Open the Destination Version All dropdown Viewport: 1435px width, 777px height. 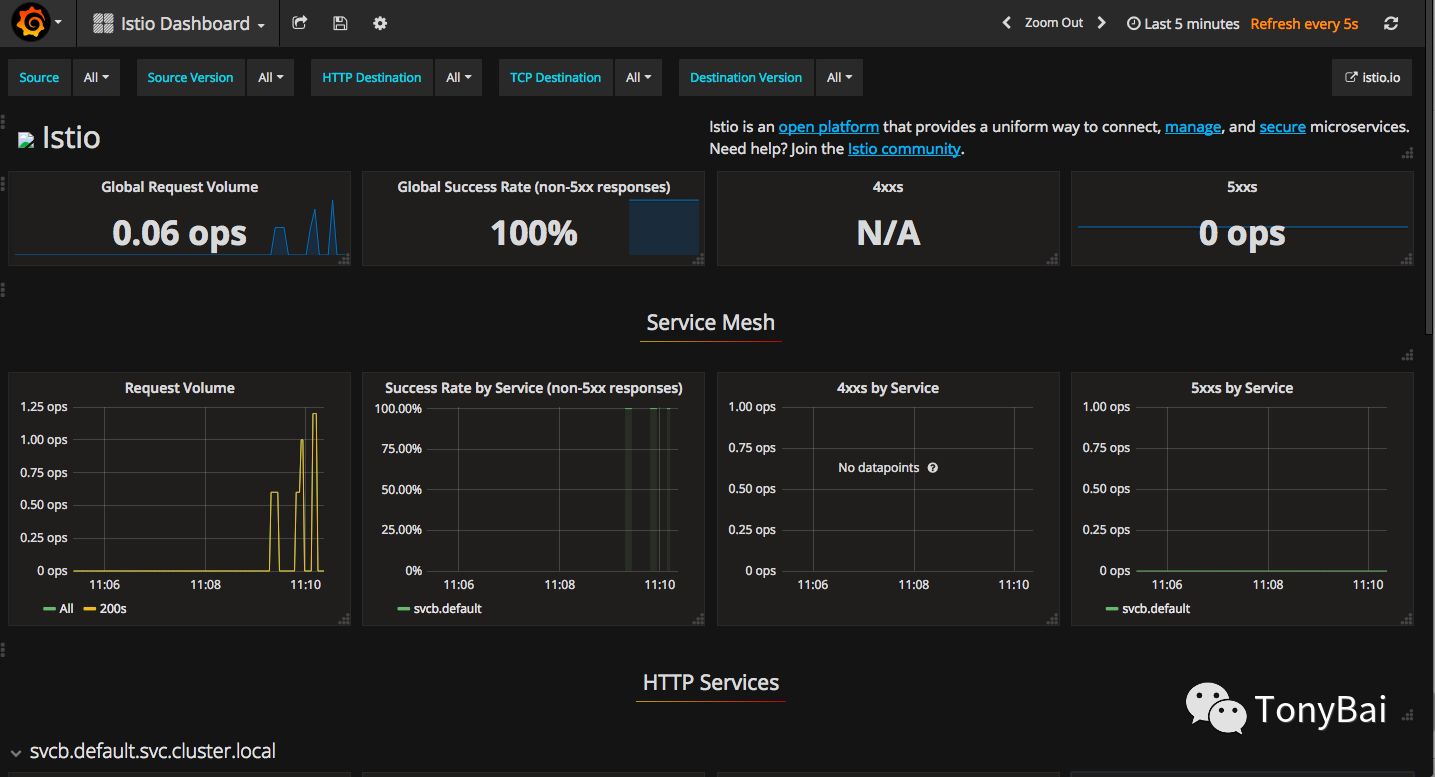839,77
